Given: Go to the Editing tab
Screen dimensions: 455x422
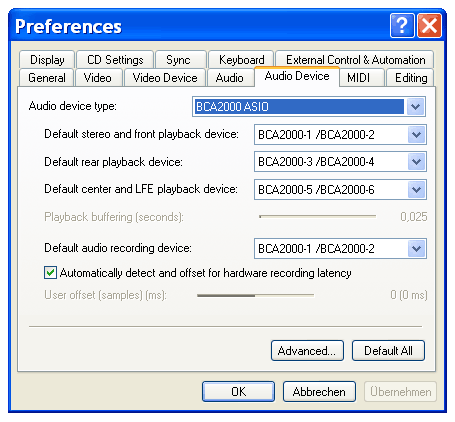Looking at the screenshot, I should pyautogui.click(x=410, y=78).
